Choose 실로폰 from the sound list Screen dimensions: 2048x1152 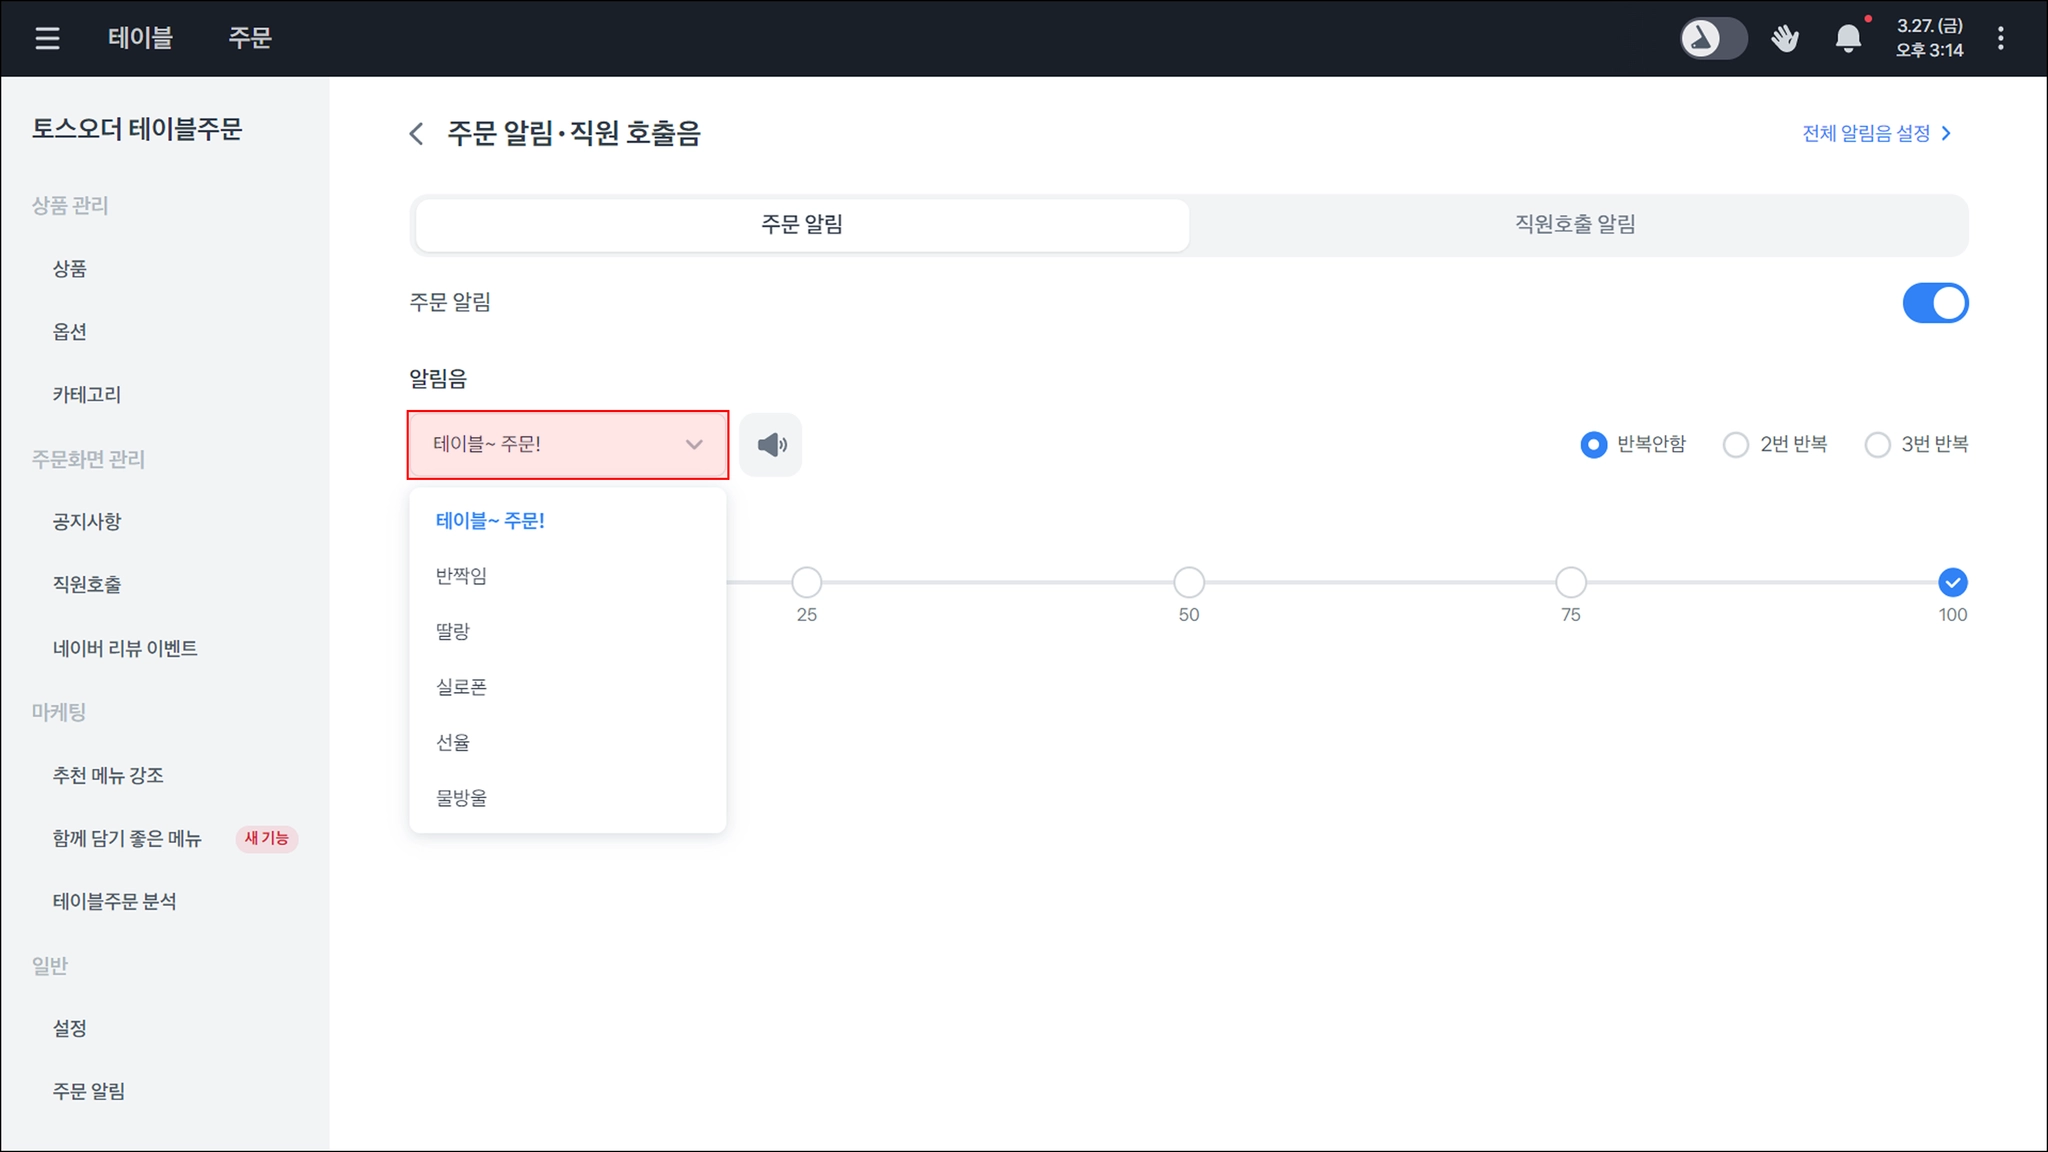point(461,687)
